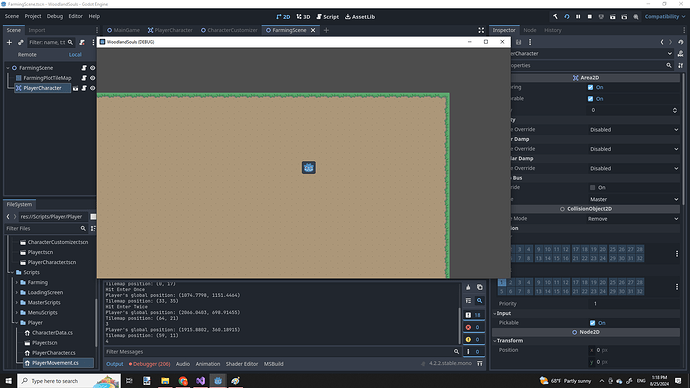This screenshot has height=388, width=690.
Task: Switch to the Script workspace
Action: click(327, 17)
